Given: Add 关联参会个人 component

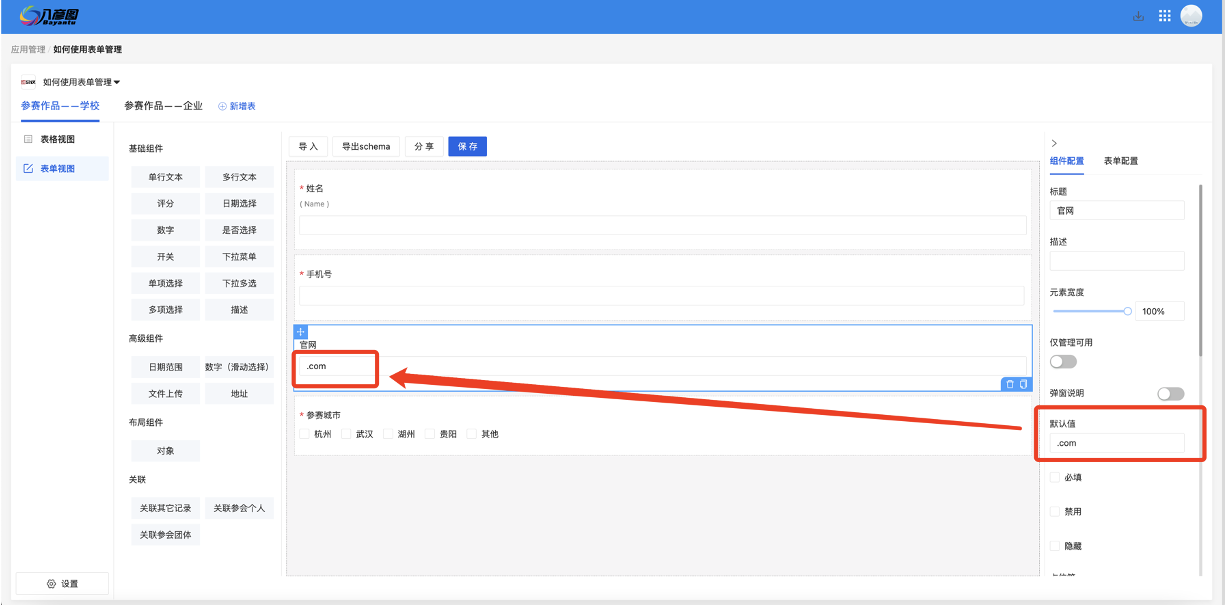Looking at the screenshot, I should [x=239, y=508].
